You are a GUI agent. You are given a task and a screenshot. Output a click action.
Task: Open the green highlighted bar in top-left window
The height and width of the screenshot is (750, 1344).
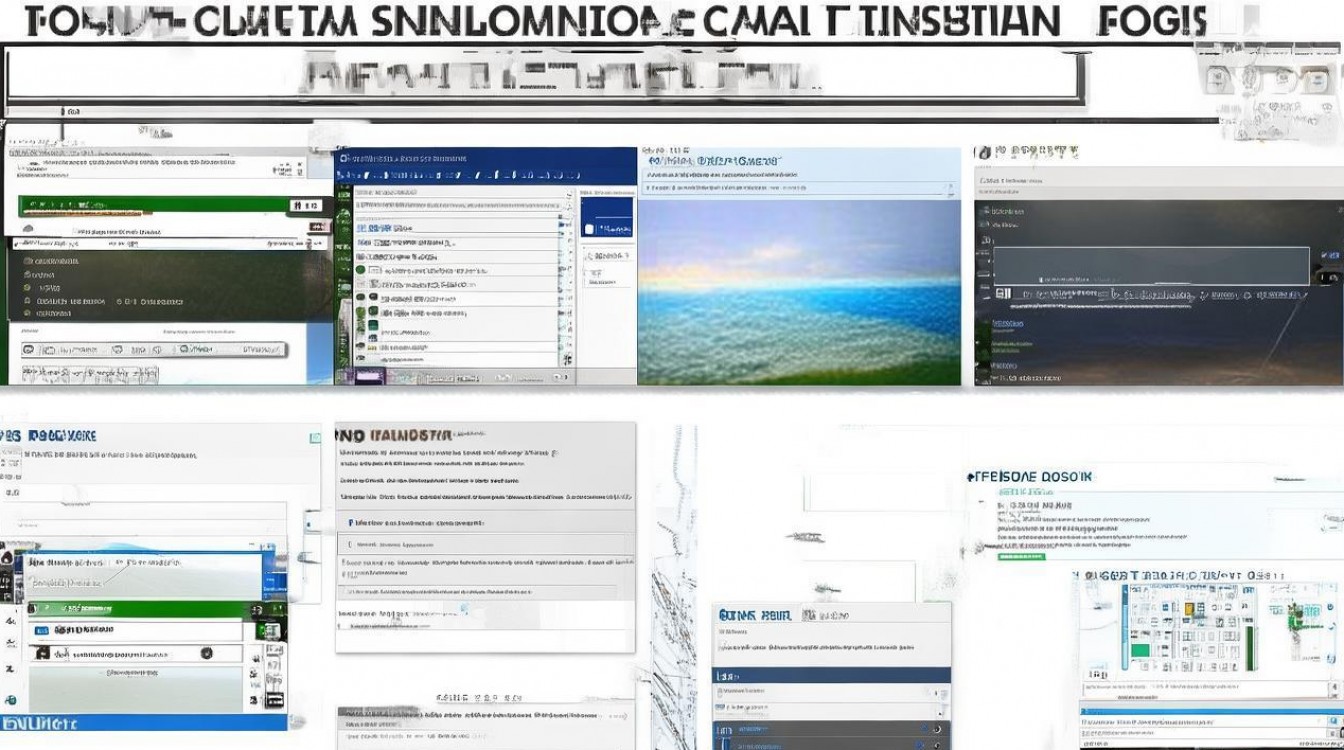point(150,207)
